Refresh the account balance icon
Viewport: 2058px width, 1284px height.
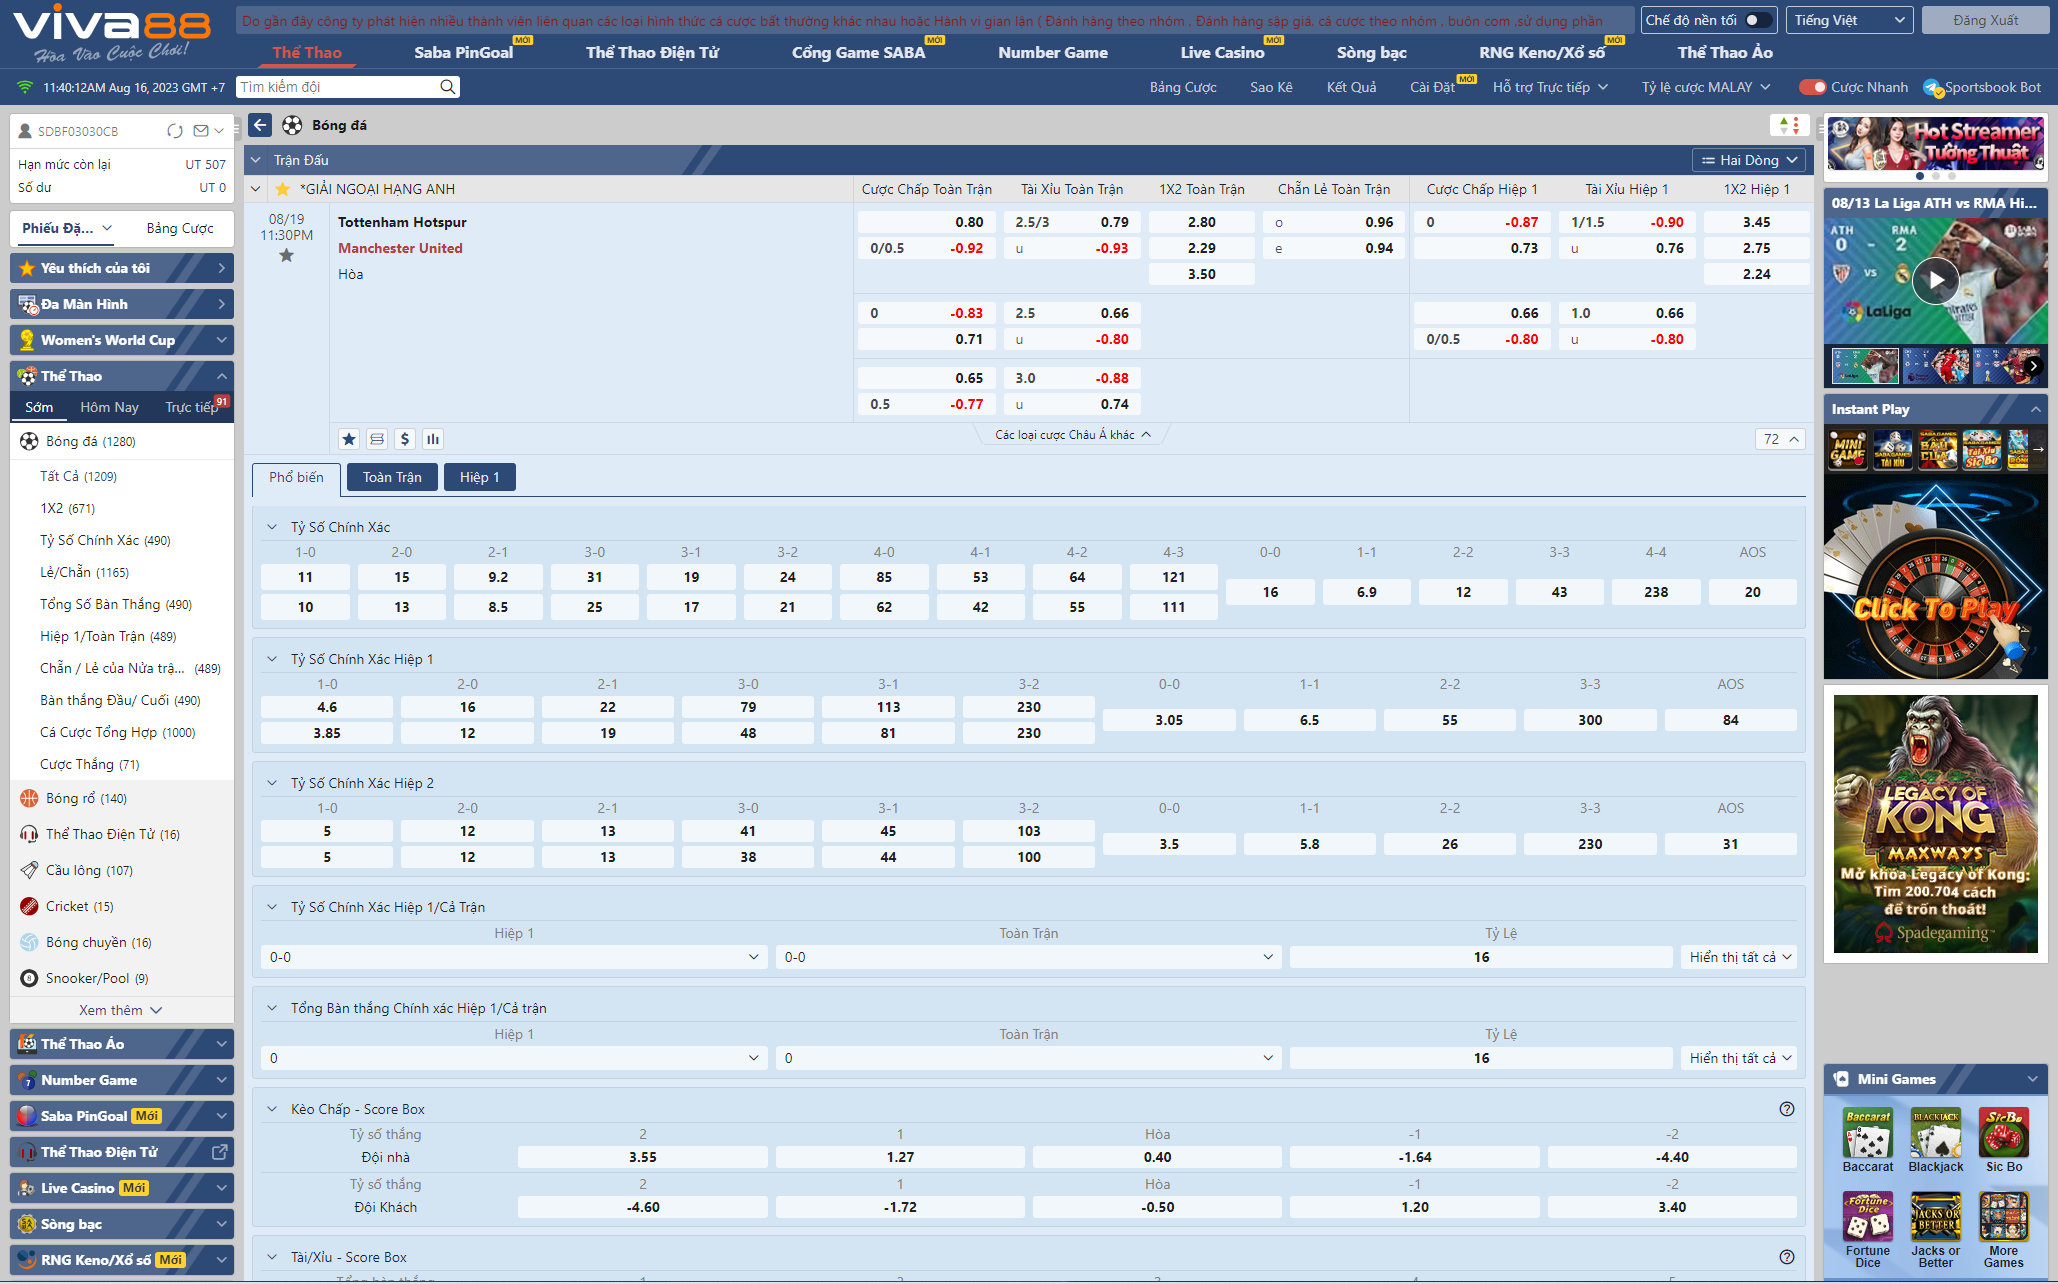[175, 131]
